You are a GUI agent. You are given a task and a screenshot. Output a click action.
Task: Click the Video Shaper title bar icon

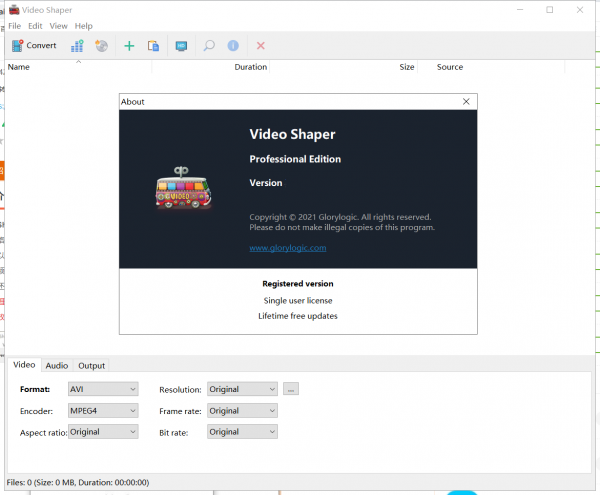(x=14, y=10)
